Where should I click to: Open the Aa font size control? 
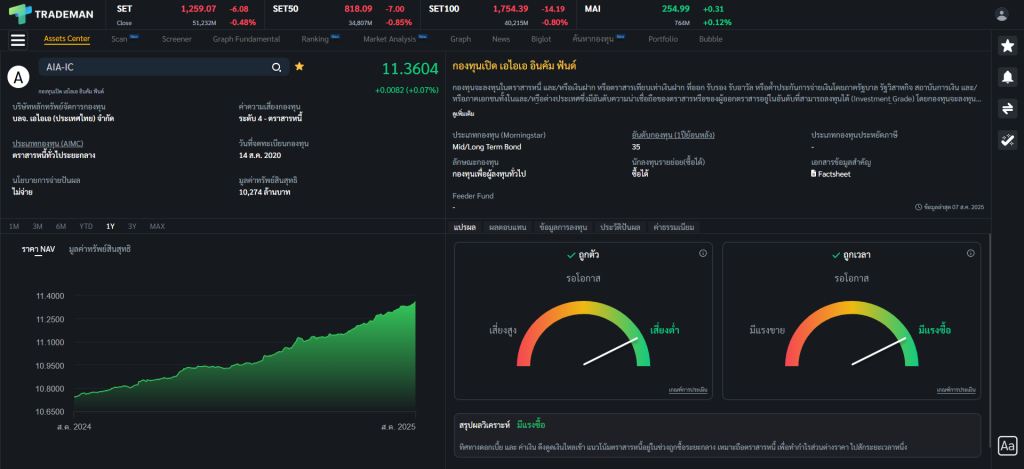coord(1007,446)
